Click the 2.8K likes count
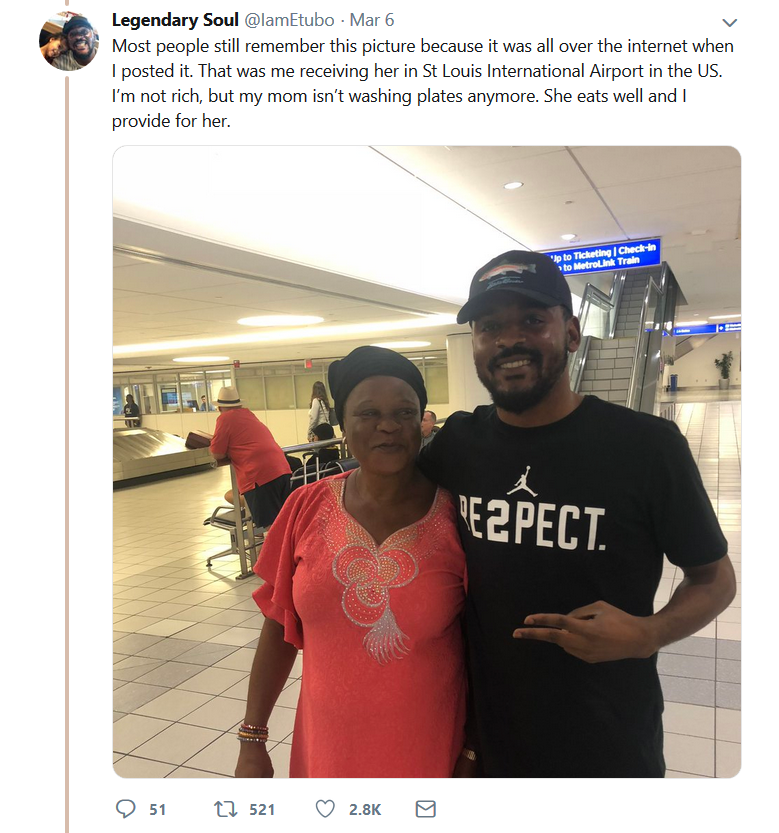This screenshot has height=833, width=779. 365,810
